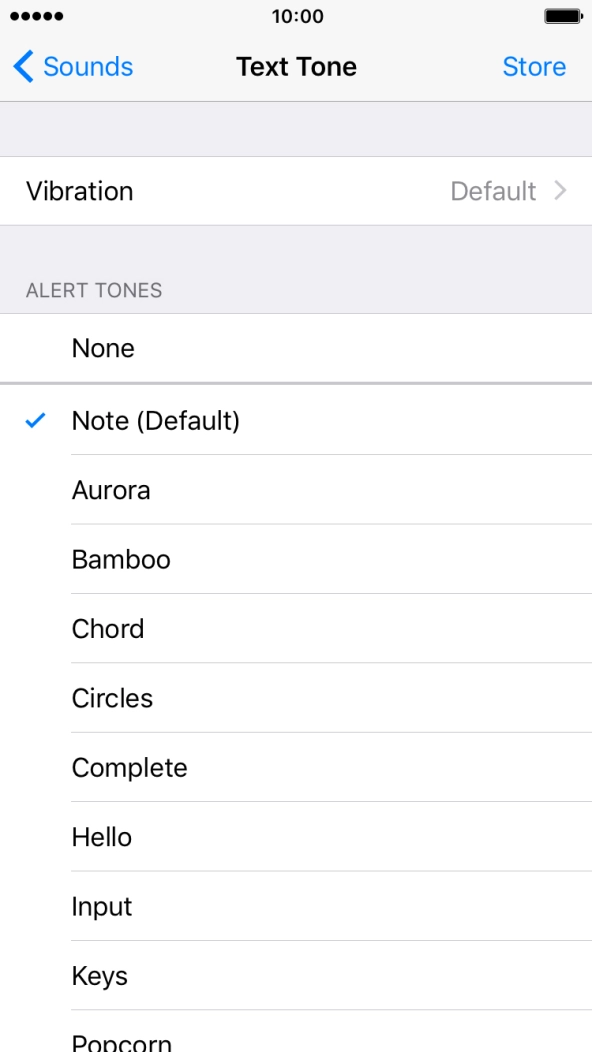Tap the blue checkmark next to Note
Image resolution: width=592 pixels, height=1052 pixels.
point(35,421)
